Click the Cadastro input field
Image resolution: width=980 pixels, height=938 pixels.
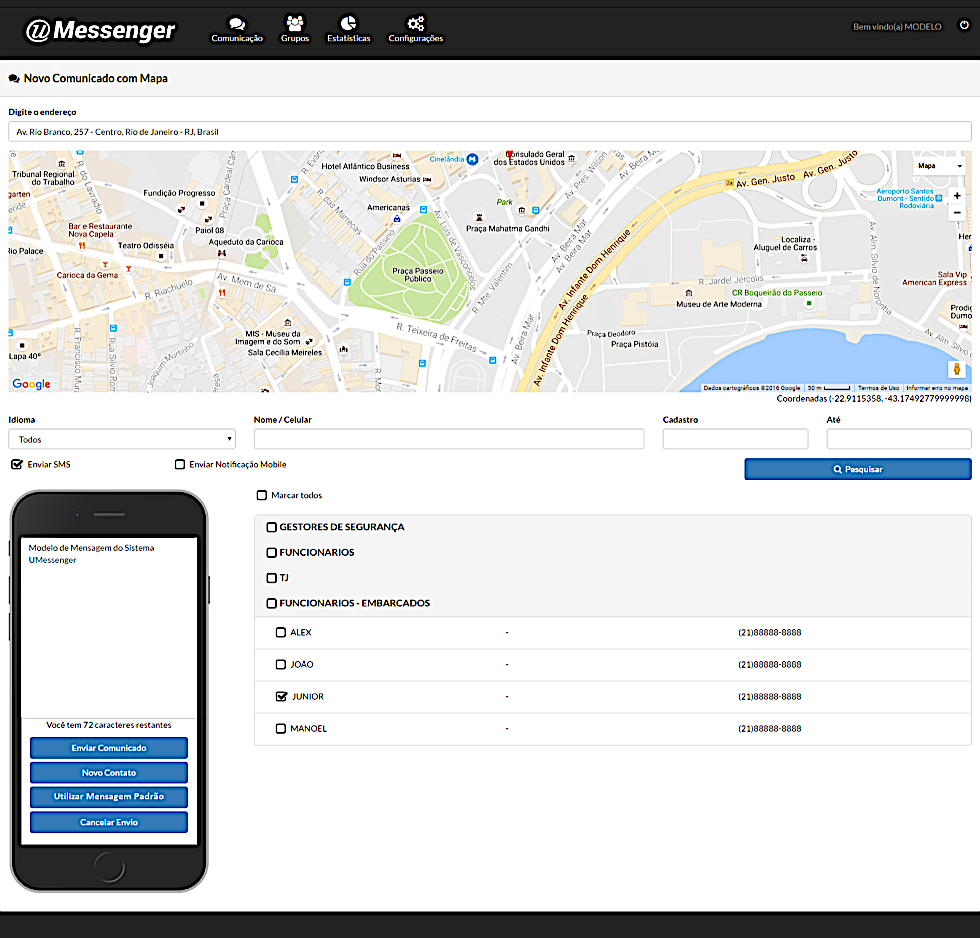click(735, 439)
